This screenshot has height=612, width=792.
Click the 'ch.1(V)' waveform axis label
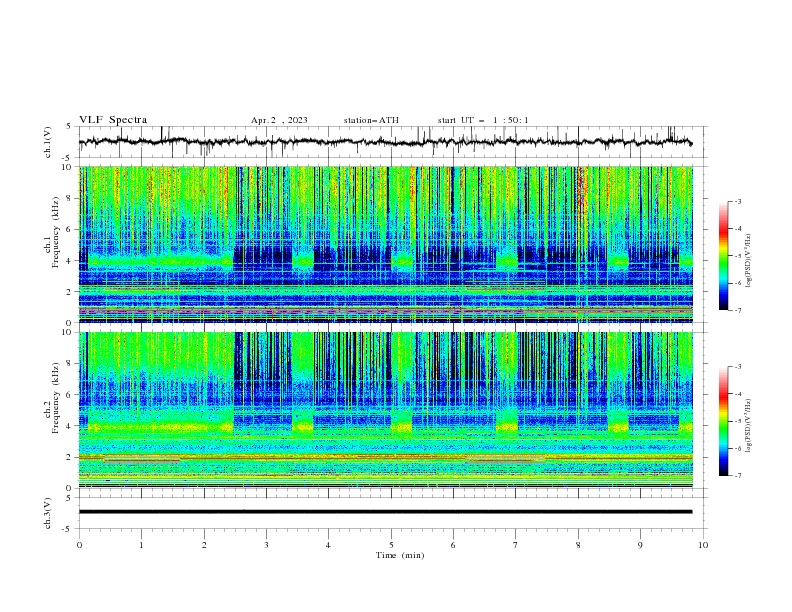pyautogui.click(x=48, y=142)
